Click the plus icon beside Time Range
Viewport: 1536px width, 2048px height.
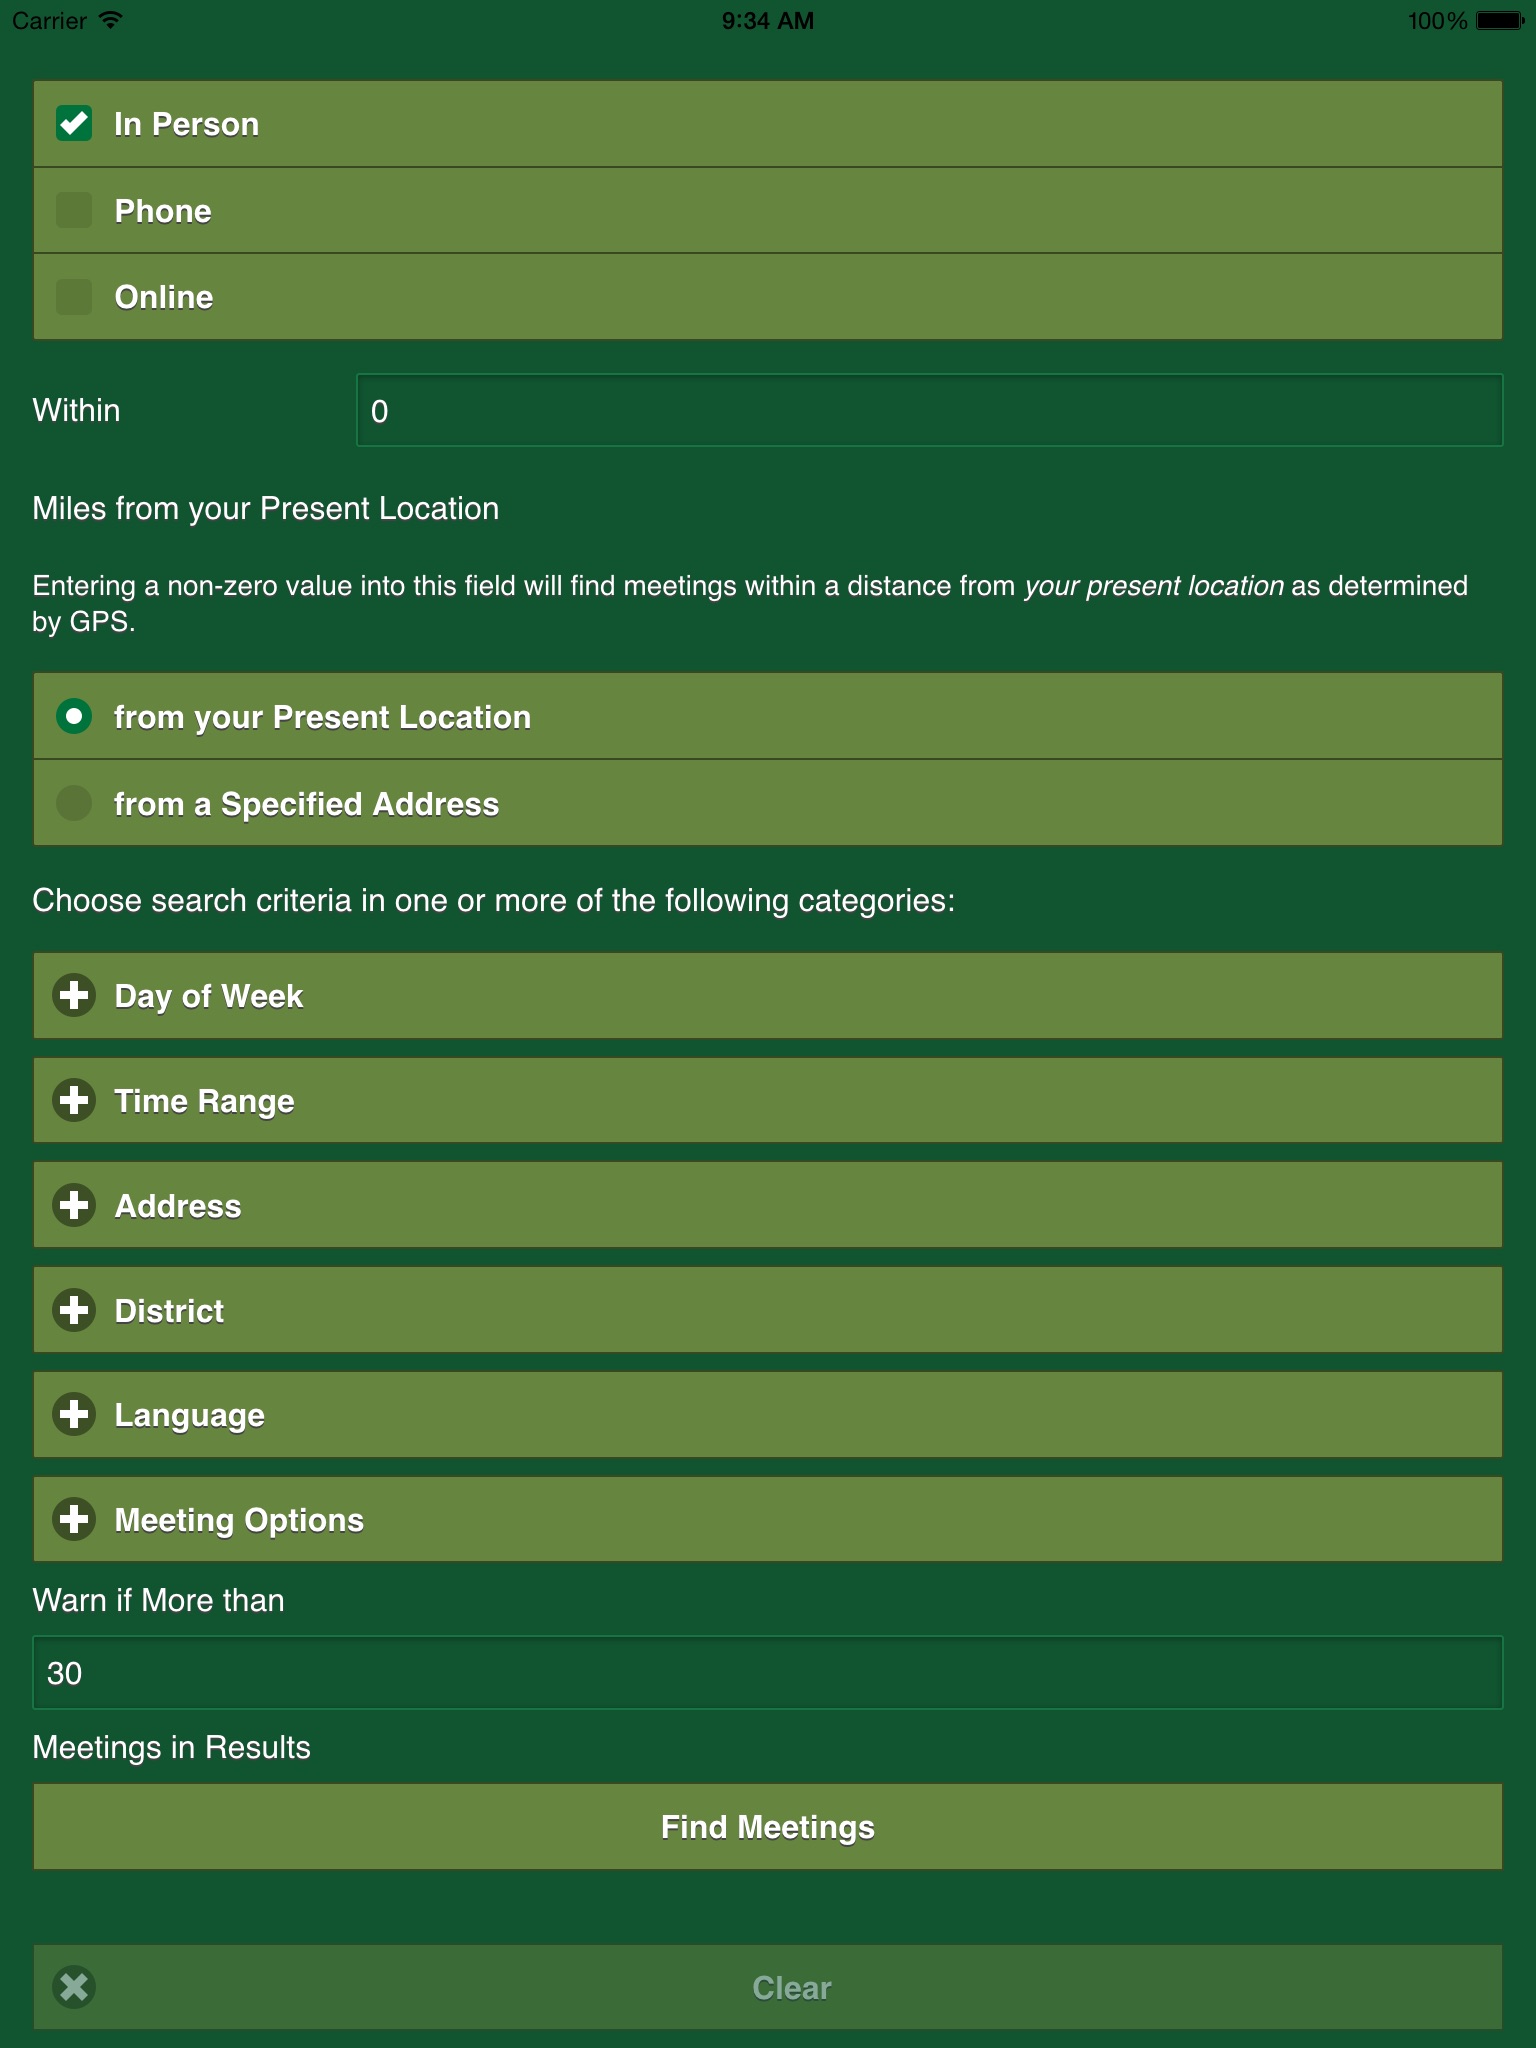coord(74,1101)
